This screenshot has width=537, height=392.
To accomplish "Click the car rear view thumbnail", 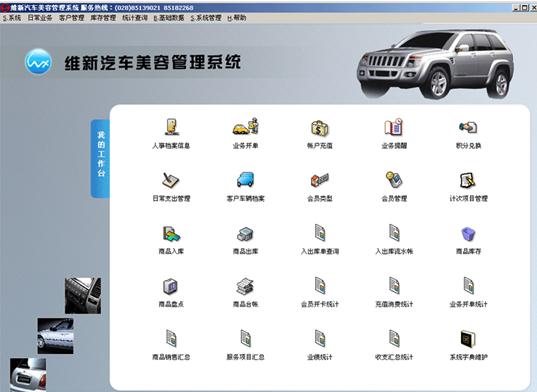I will [28, 375].
